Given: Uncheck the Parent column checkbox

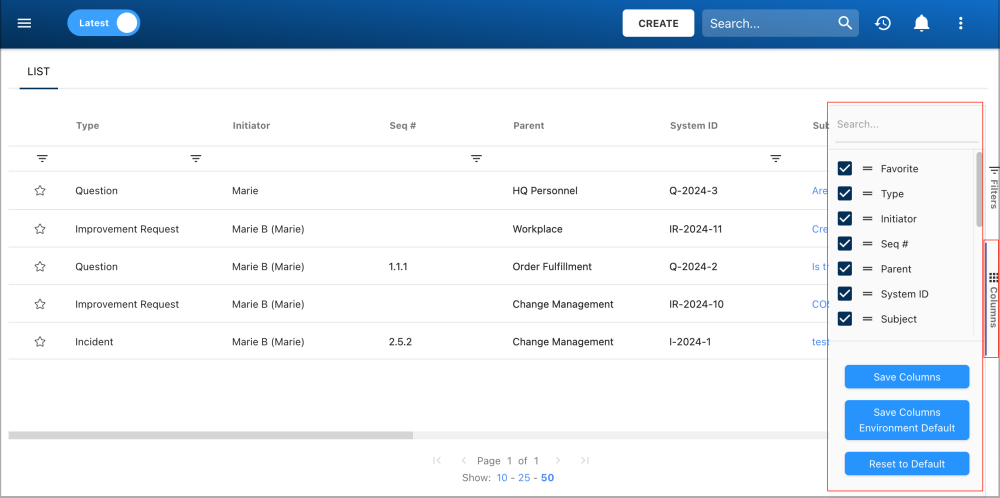Looking at the screenshot, I should pyautogui.click(x=845, y=268).
